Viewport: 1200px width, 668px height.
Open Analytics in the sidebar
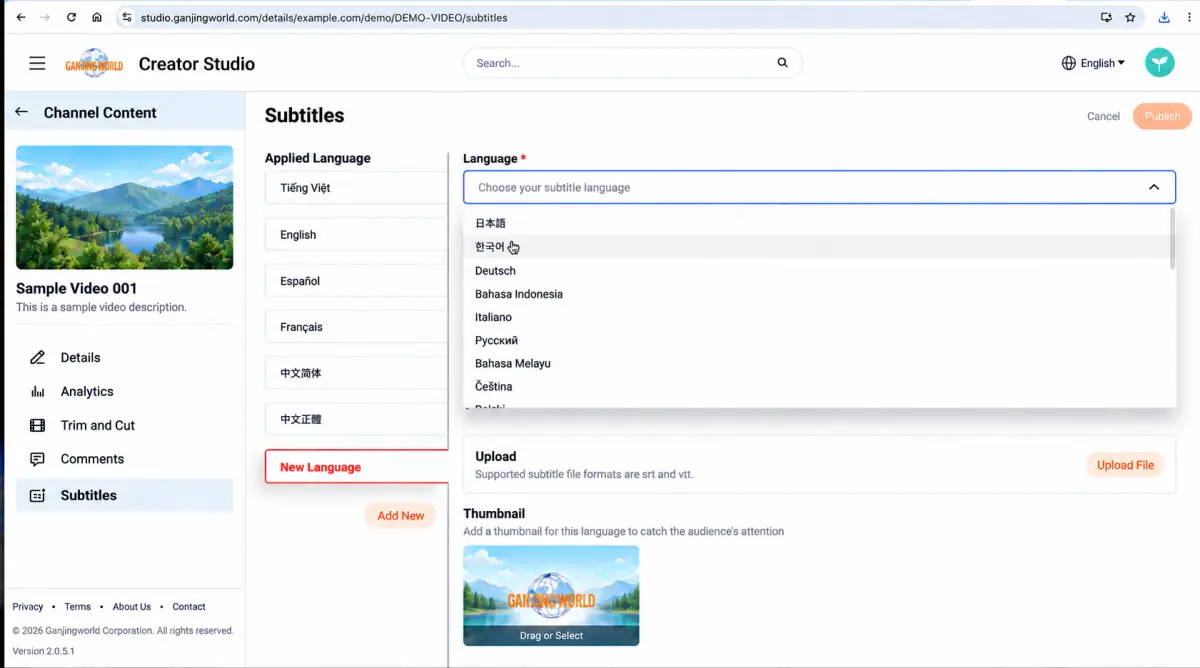click(x=124, y=391)
